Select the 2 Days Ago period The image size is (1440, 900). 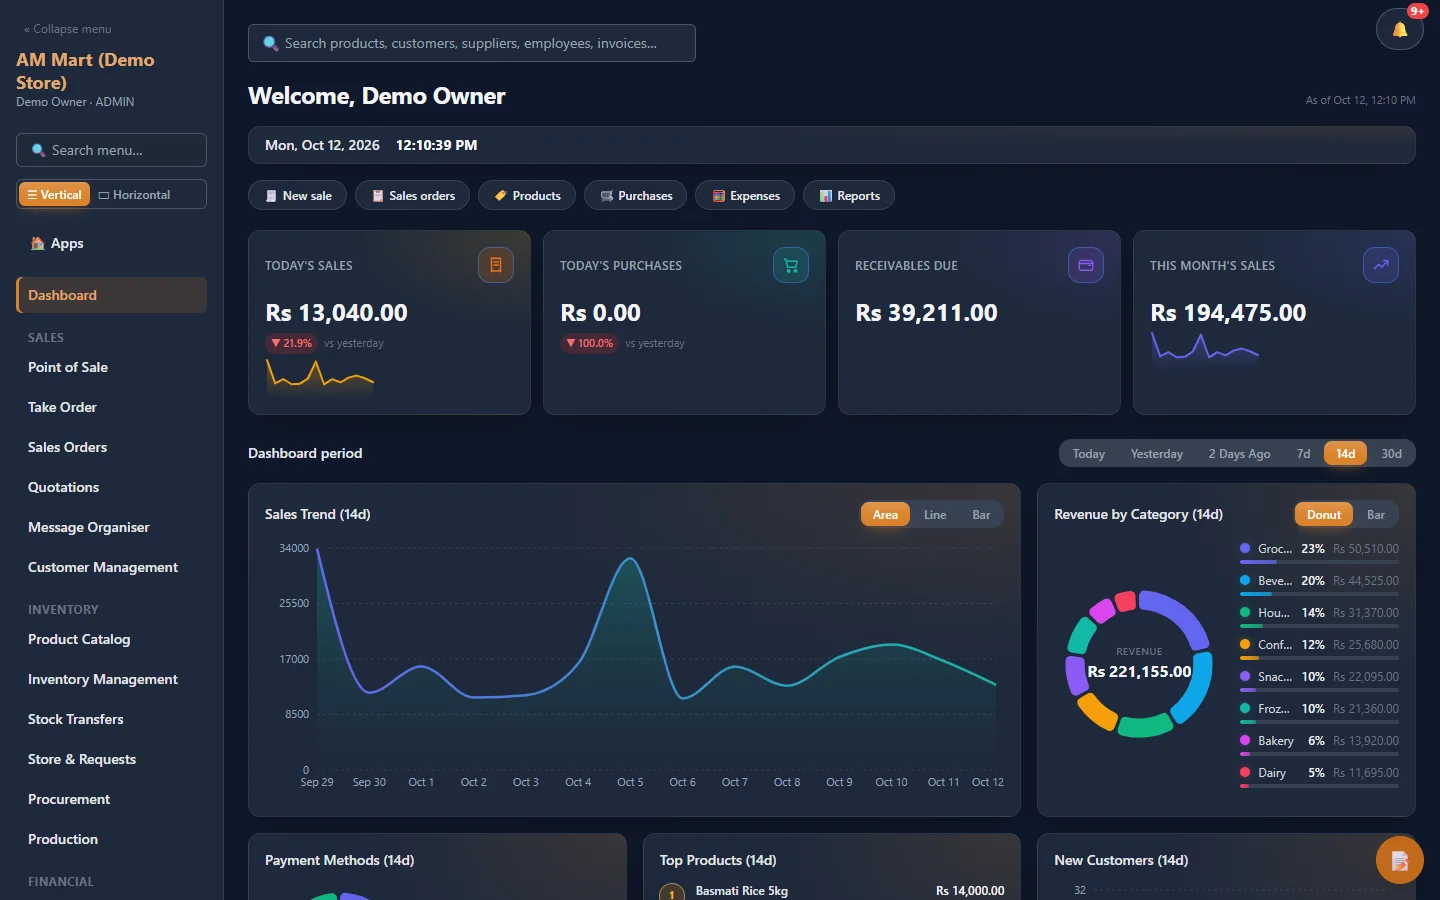point(1239,453)
